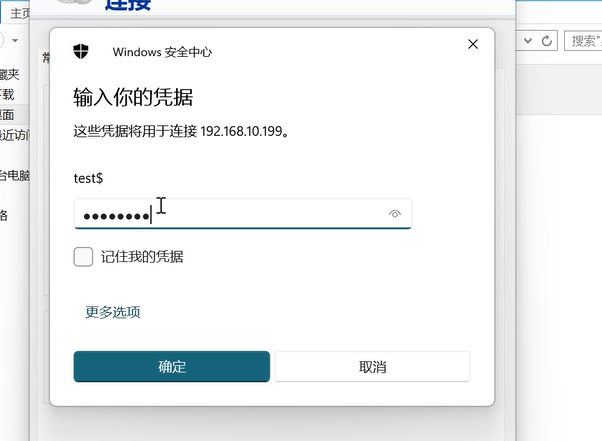Screen dimensions: 602x441
Task: Click the Windows Security shield icon
Action: pyautogui.click(x=83, y=52)
